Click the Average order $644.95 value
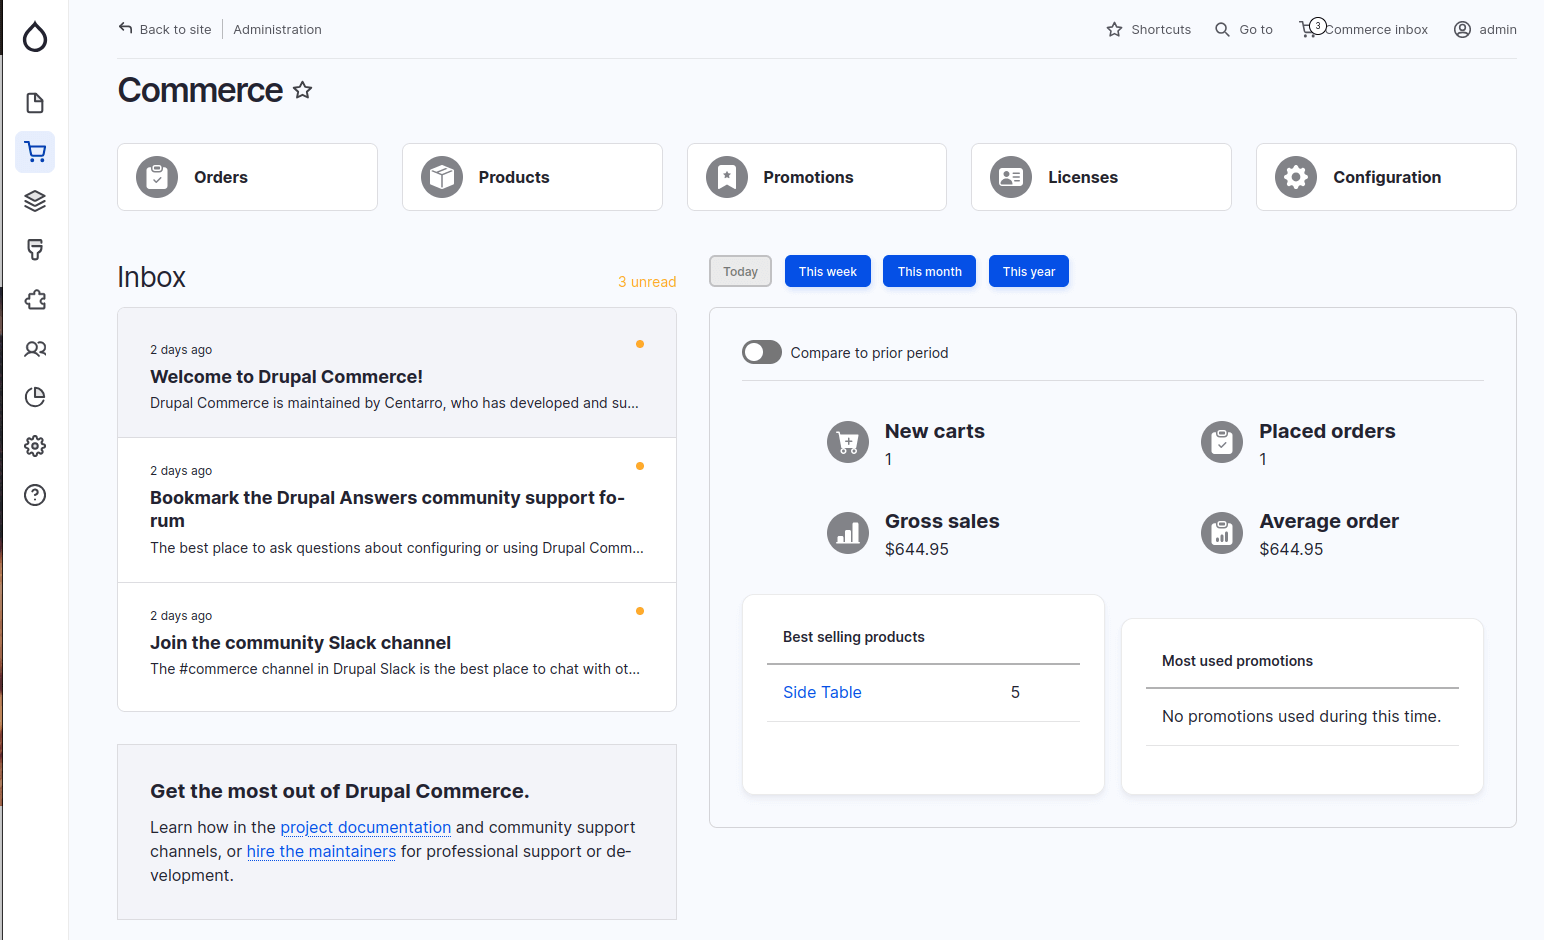Viewport: 1544px width, 940px height. click(x=1291, y=549)
